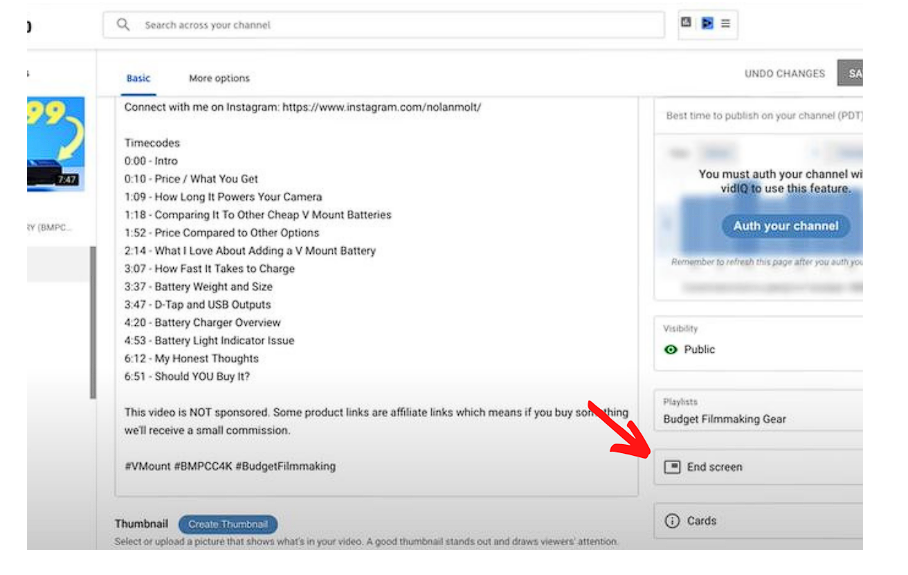
Task: Click the green Public eye icon
Action: [671, 350]
